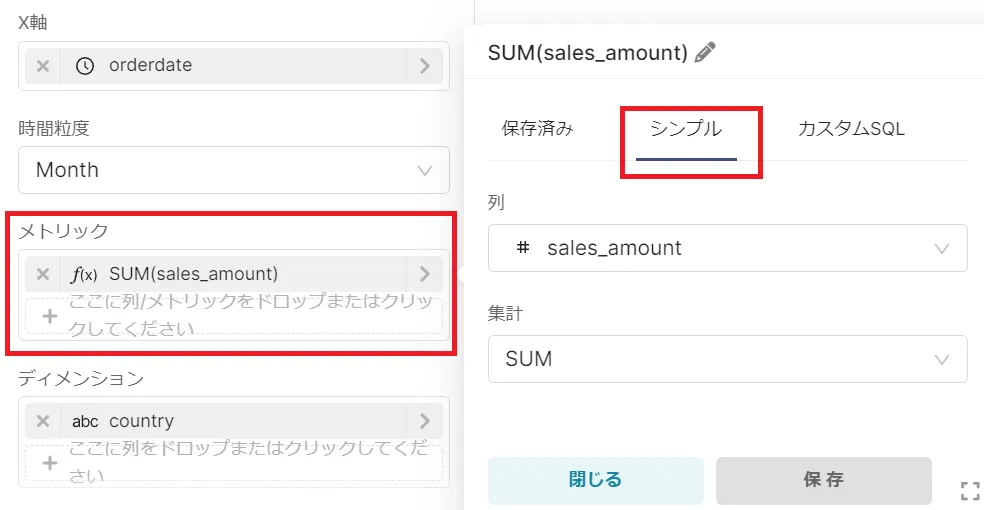The width and height of the screenshot is (984, 510).
Task: Click the f(x) icon on SUM(sales_amount)
Action: tap(85, 274)
